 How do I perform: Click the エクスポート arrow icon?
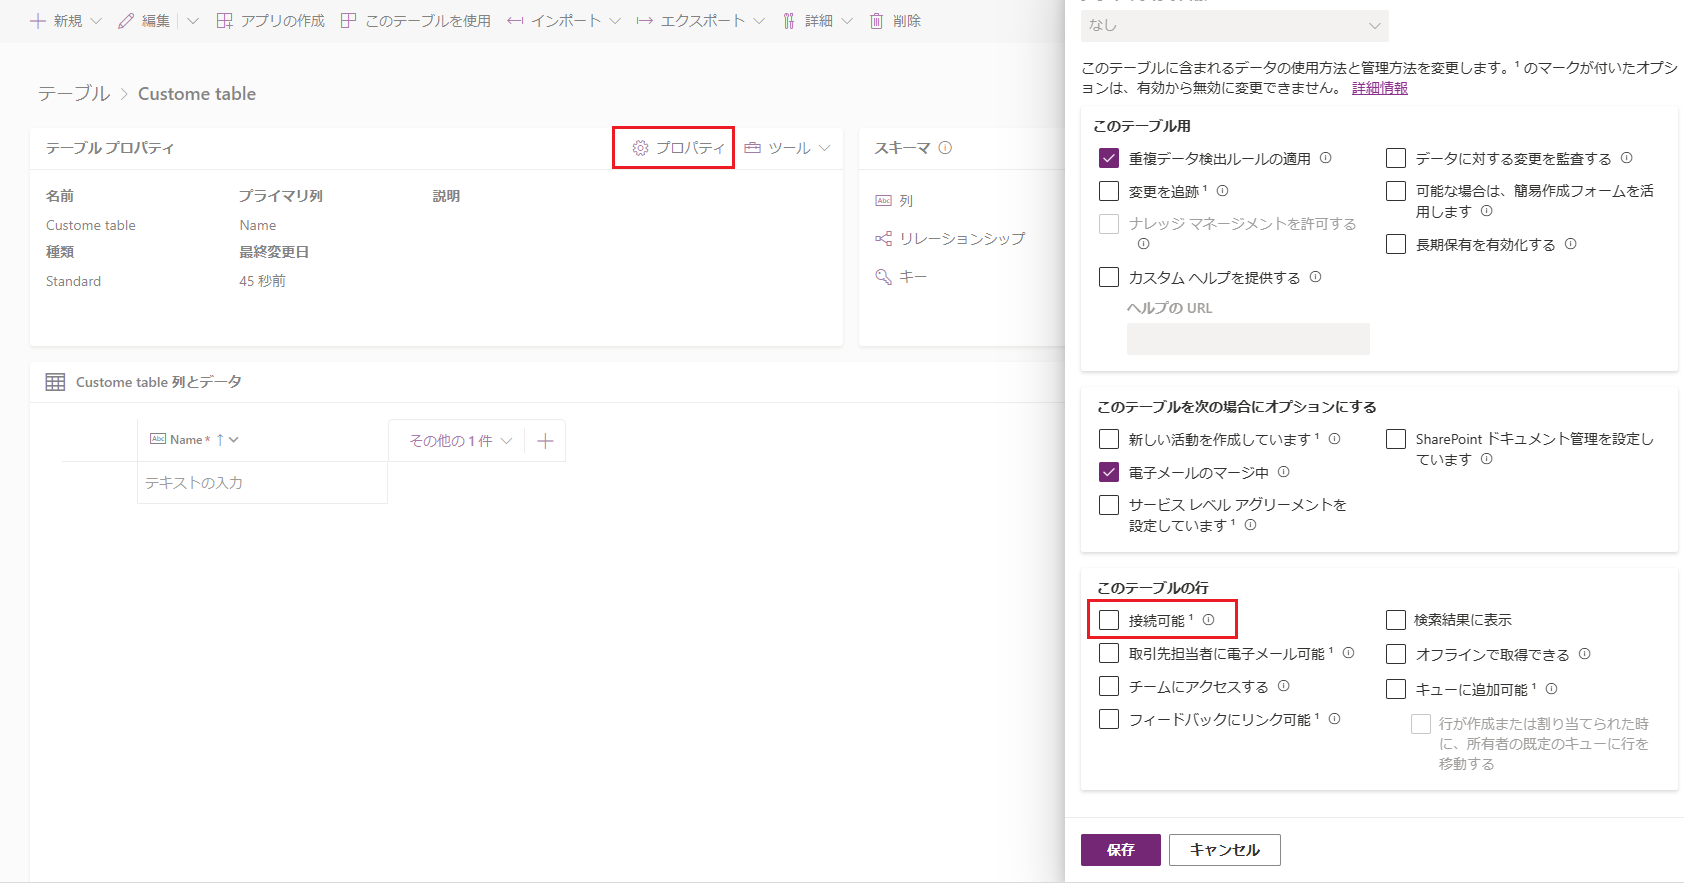(645, 21)
